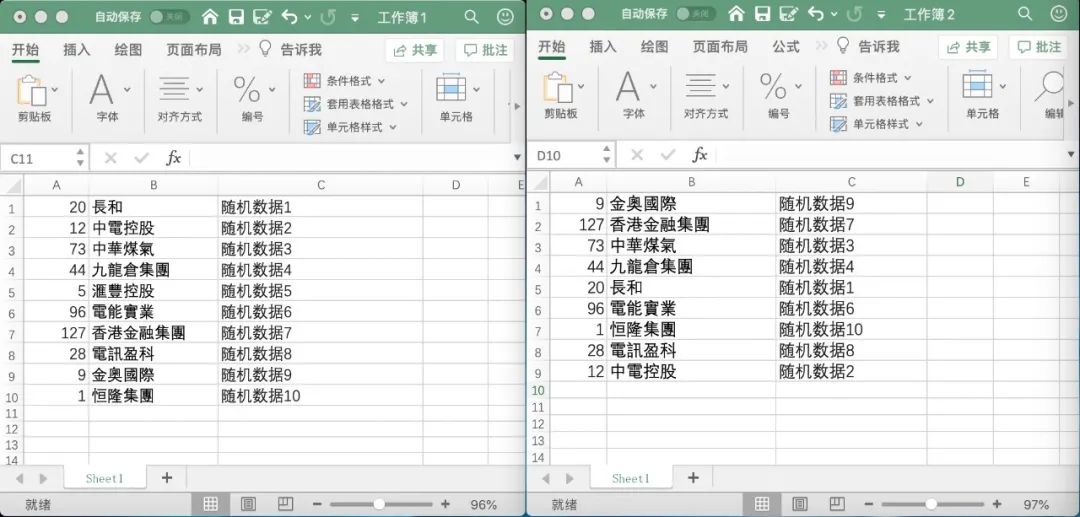Screen dimensions: 1080x517
Task: Add a new sheet in 工作簿1
Action: (167, 478)
